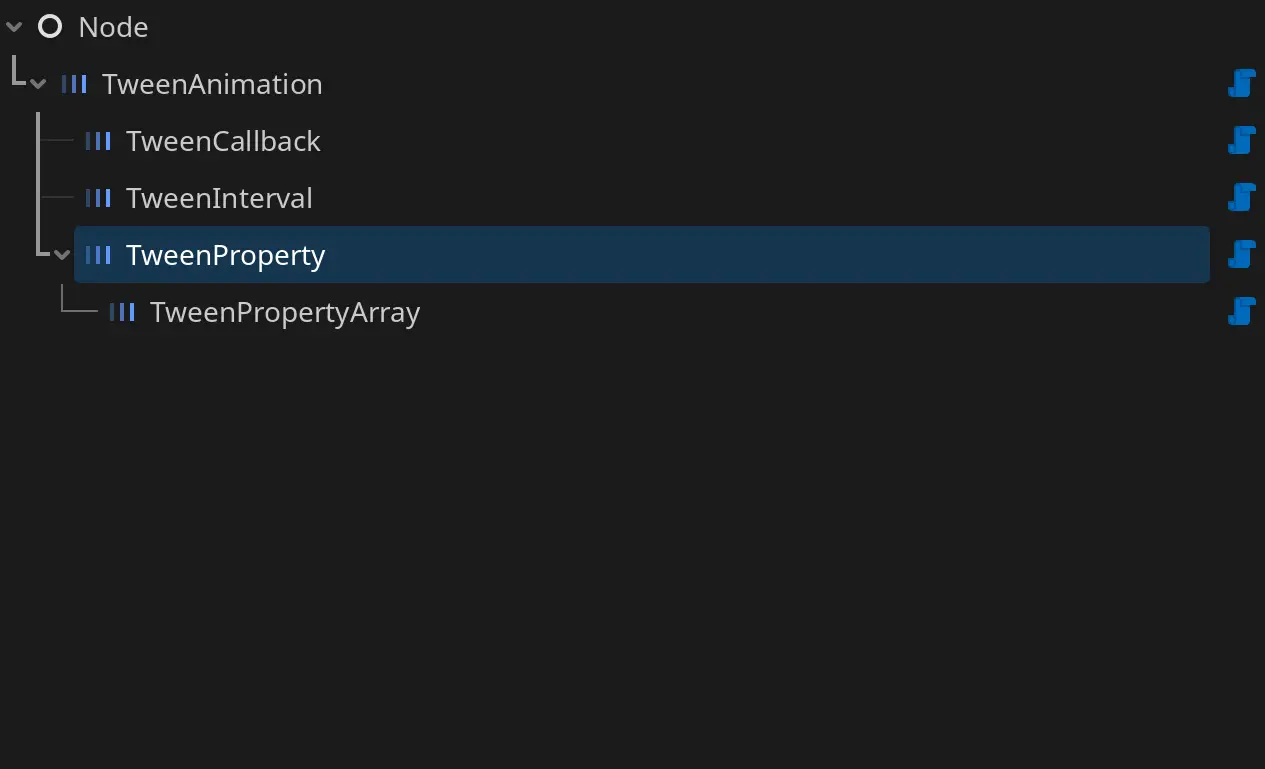
Task: Click the TweenInterval node type icon
Action: pos(98,198)
